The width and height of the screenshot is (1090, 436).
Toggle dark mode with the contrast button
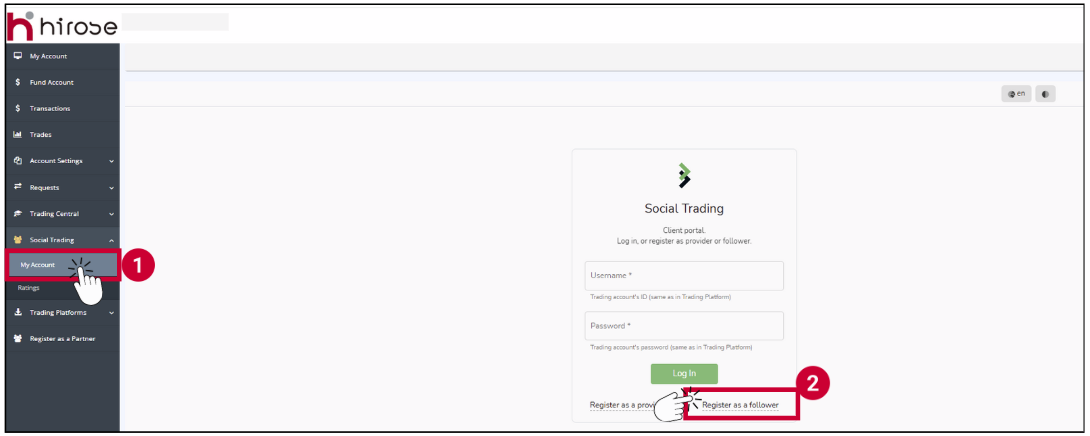tap(1045, 94)
